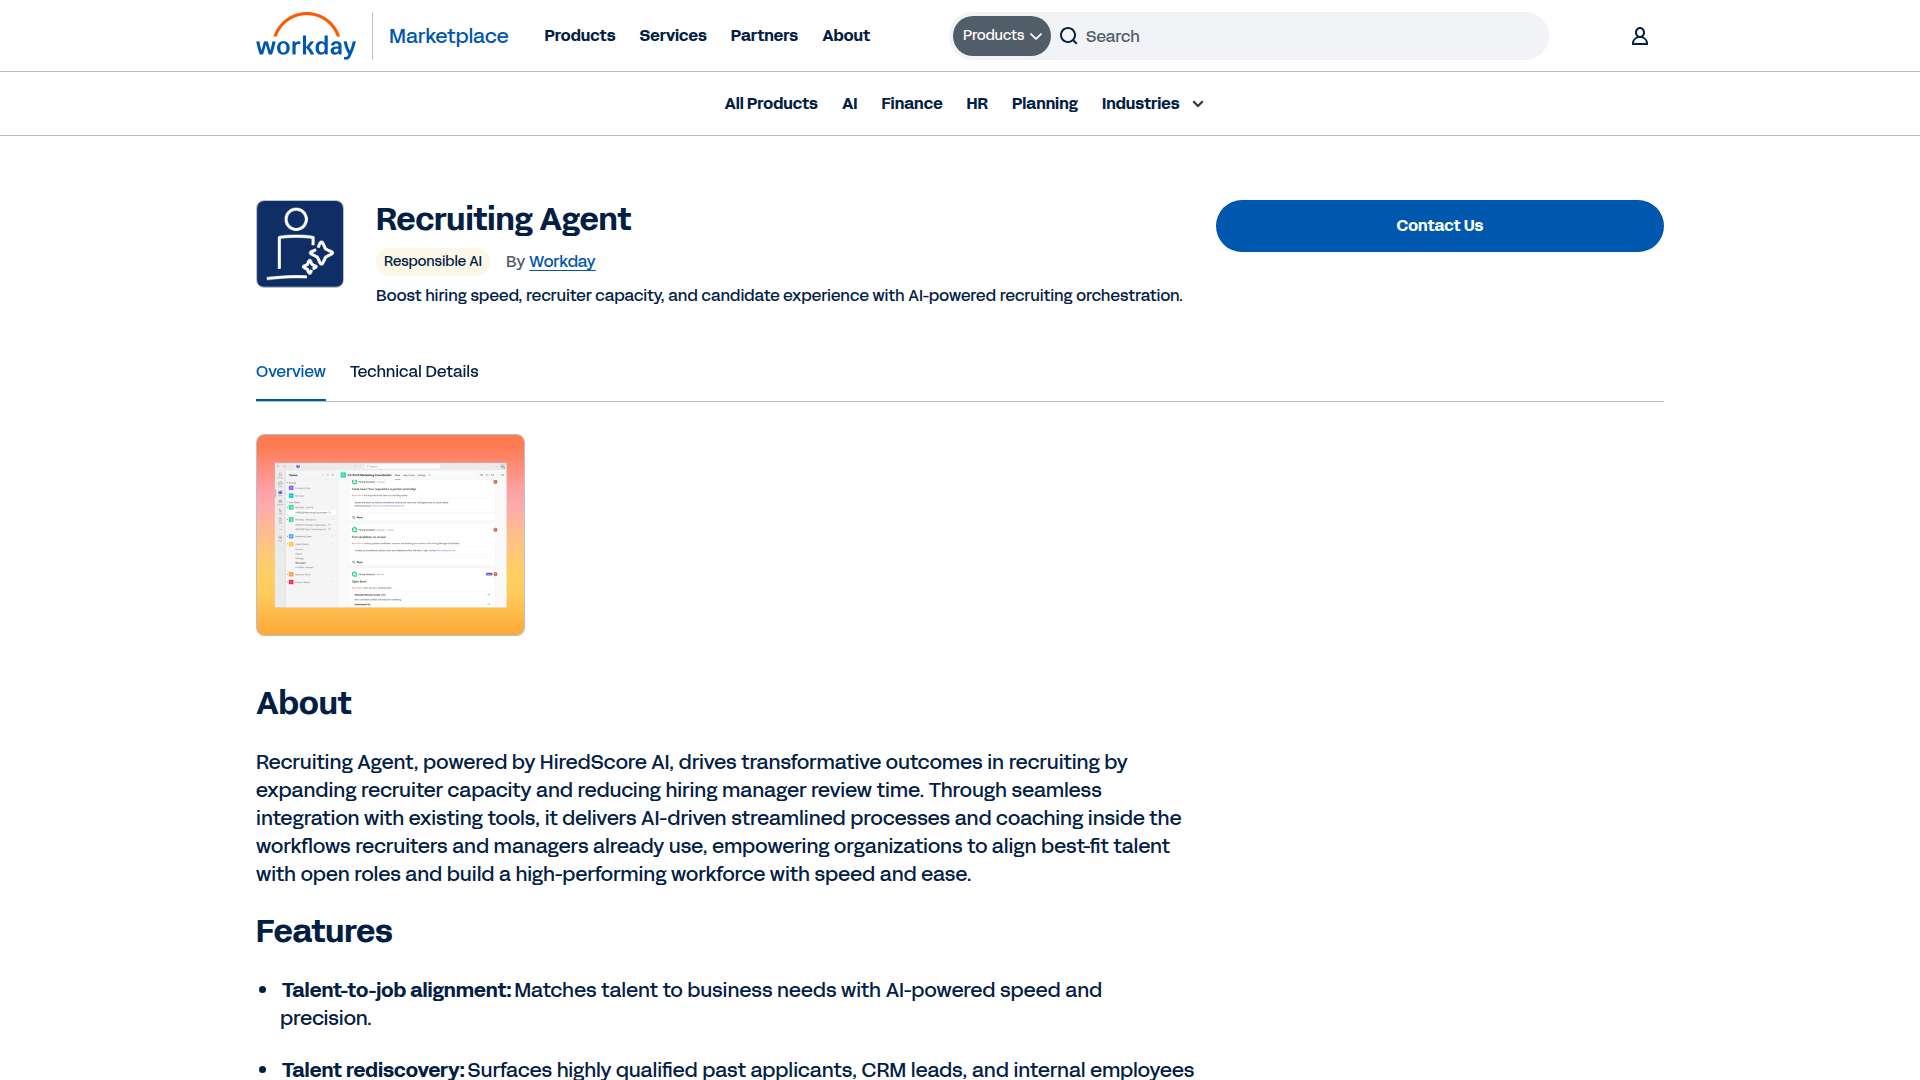Click the Contact Us button
The image size is (1920, 1080).
(x=1440, y=226)
